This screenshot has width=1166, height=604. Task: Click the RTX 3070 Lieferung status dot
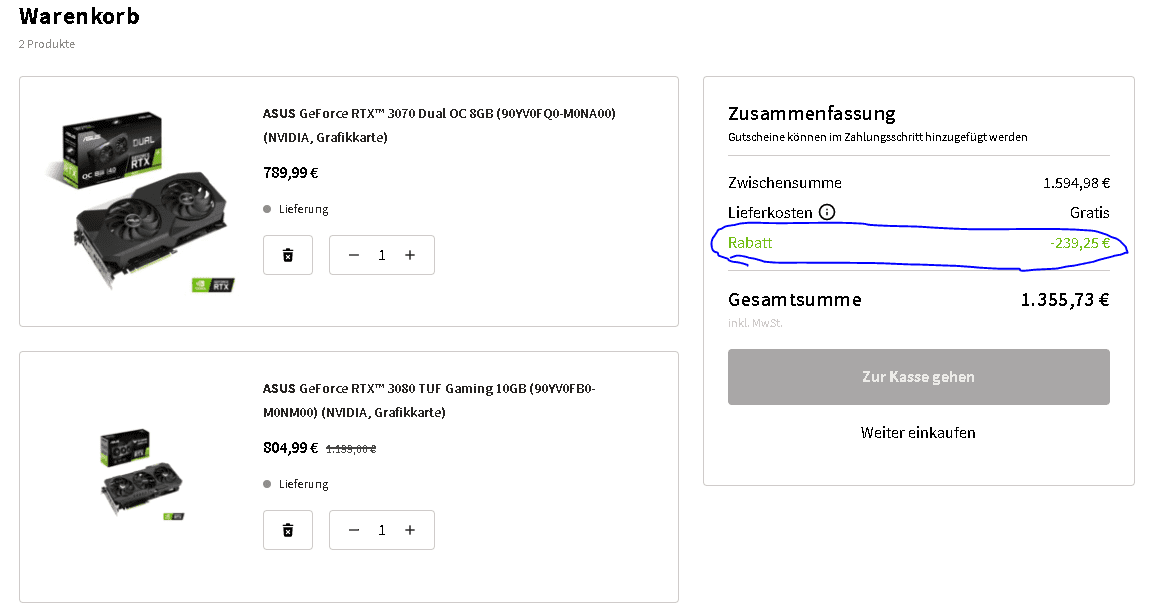click(x=267, y=209)
